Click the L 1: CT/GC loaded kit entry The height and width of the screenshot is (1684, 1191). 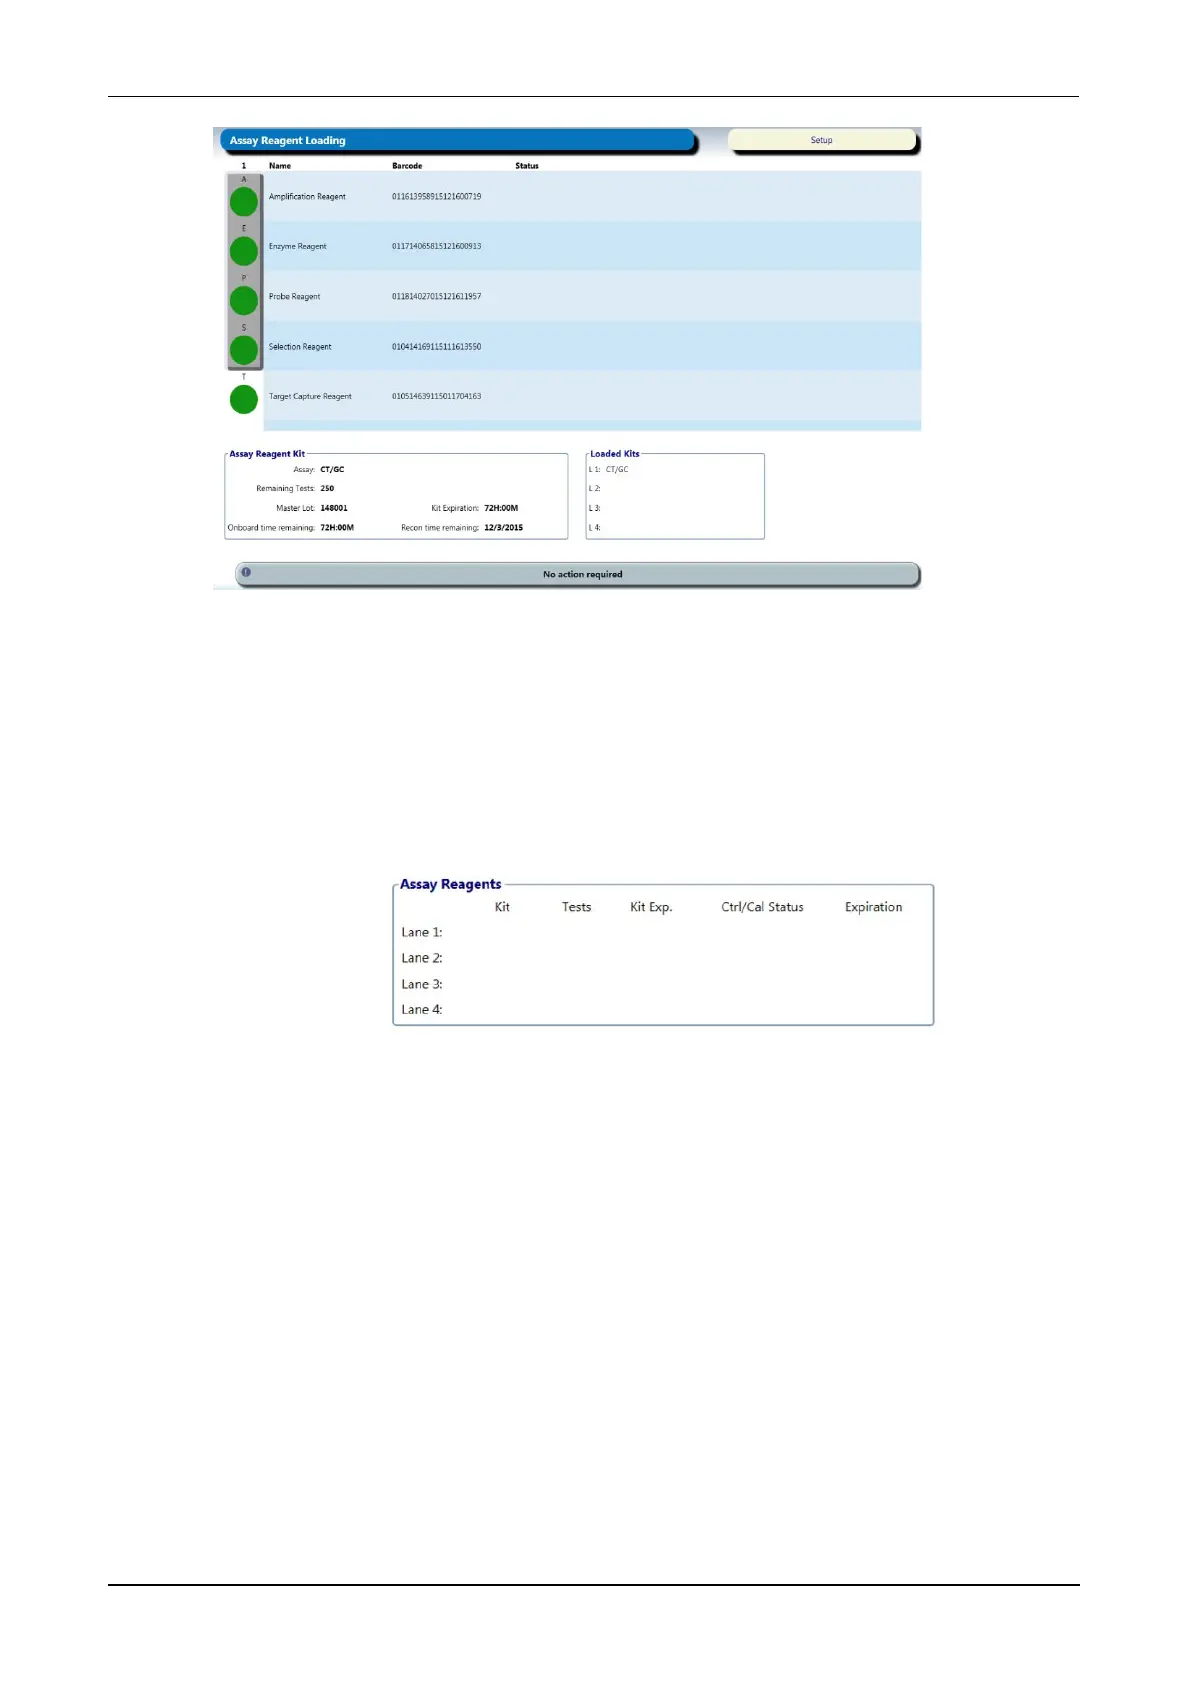click(609, 469)
